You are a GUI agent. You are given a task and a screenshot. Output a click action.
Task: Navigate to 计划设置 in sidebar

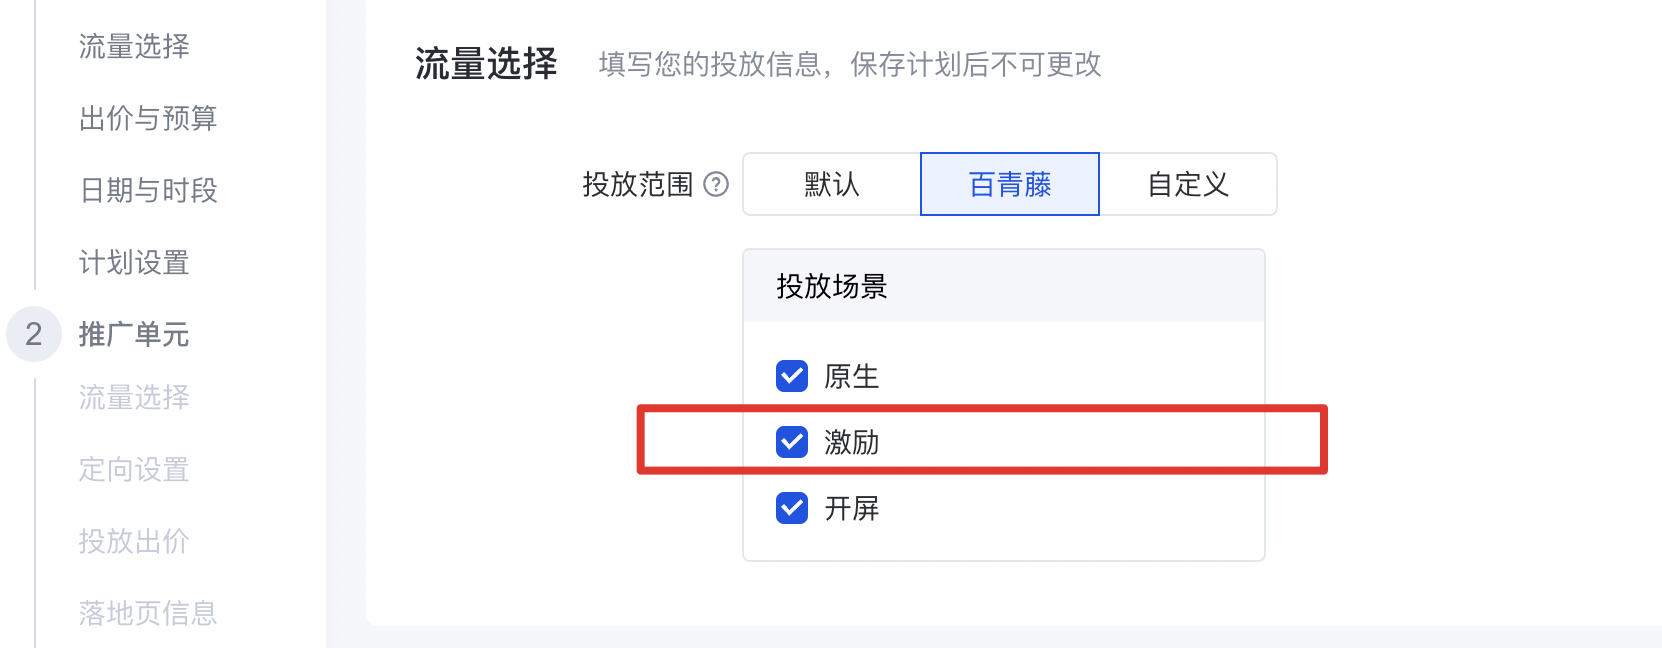tap(134, 262)
